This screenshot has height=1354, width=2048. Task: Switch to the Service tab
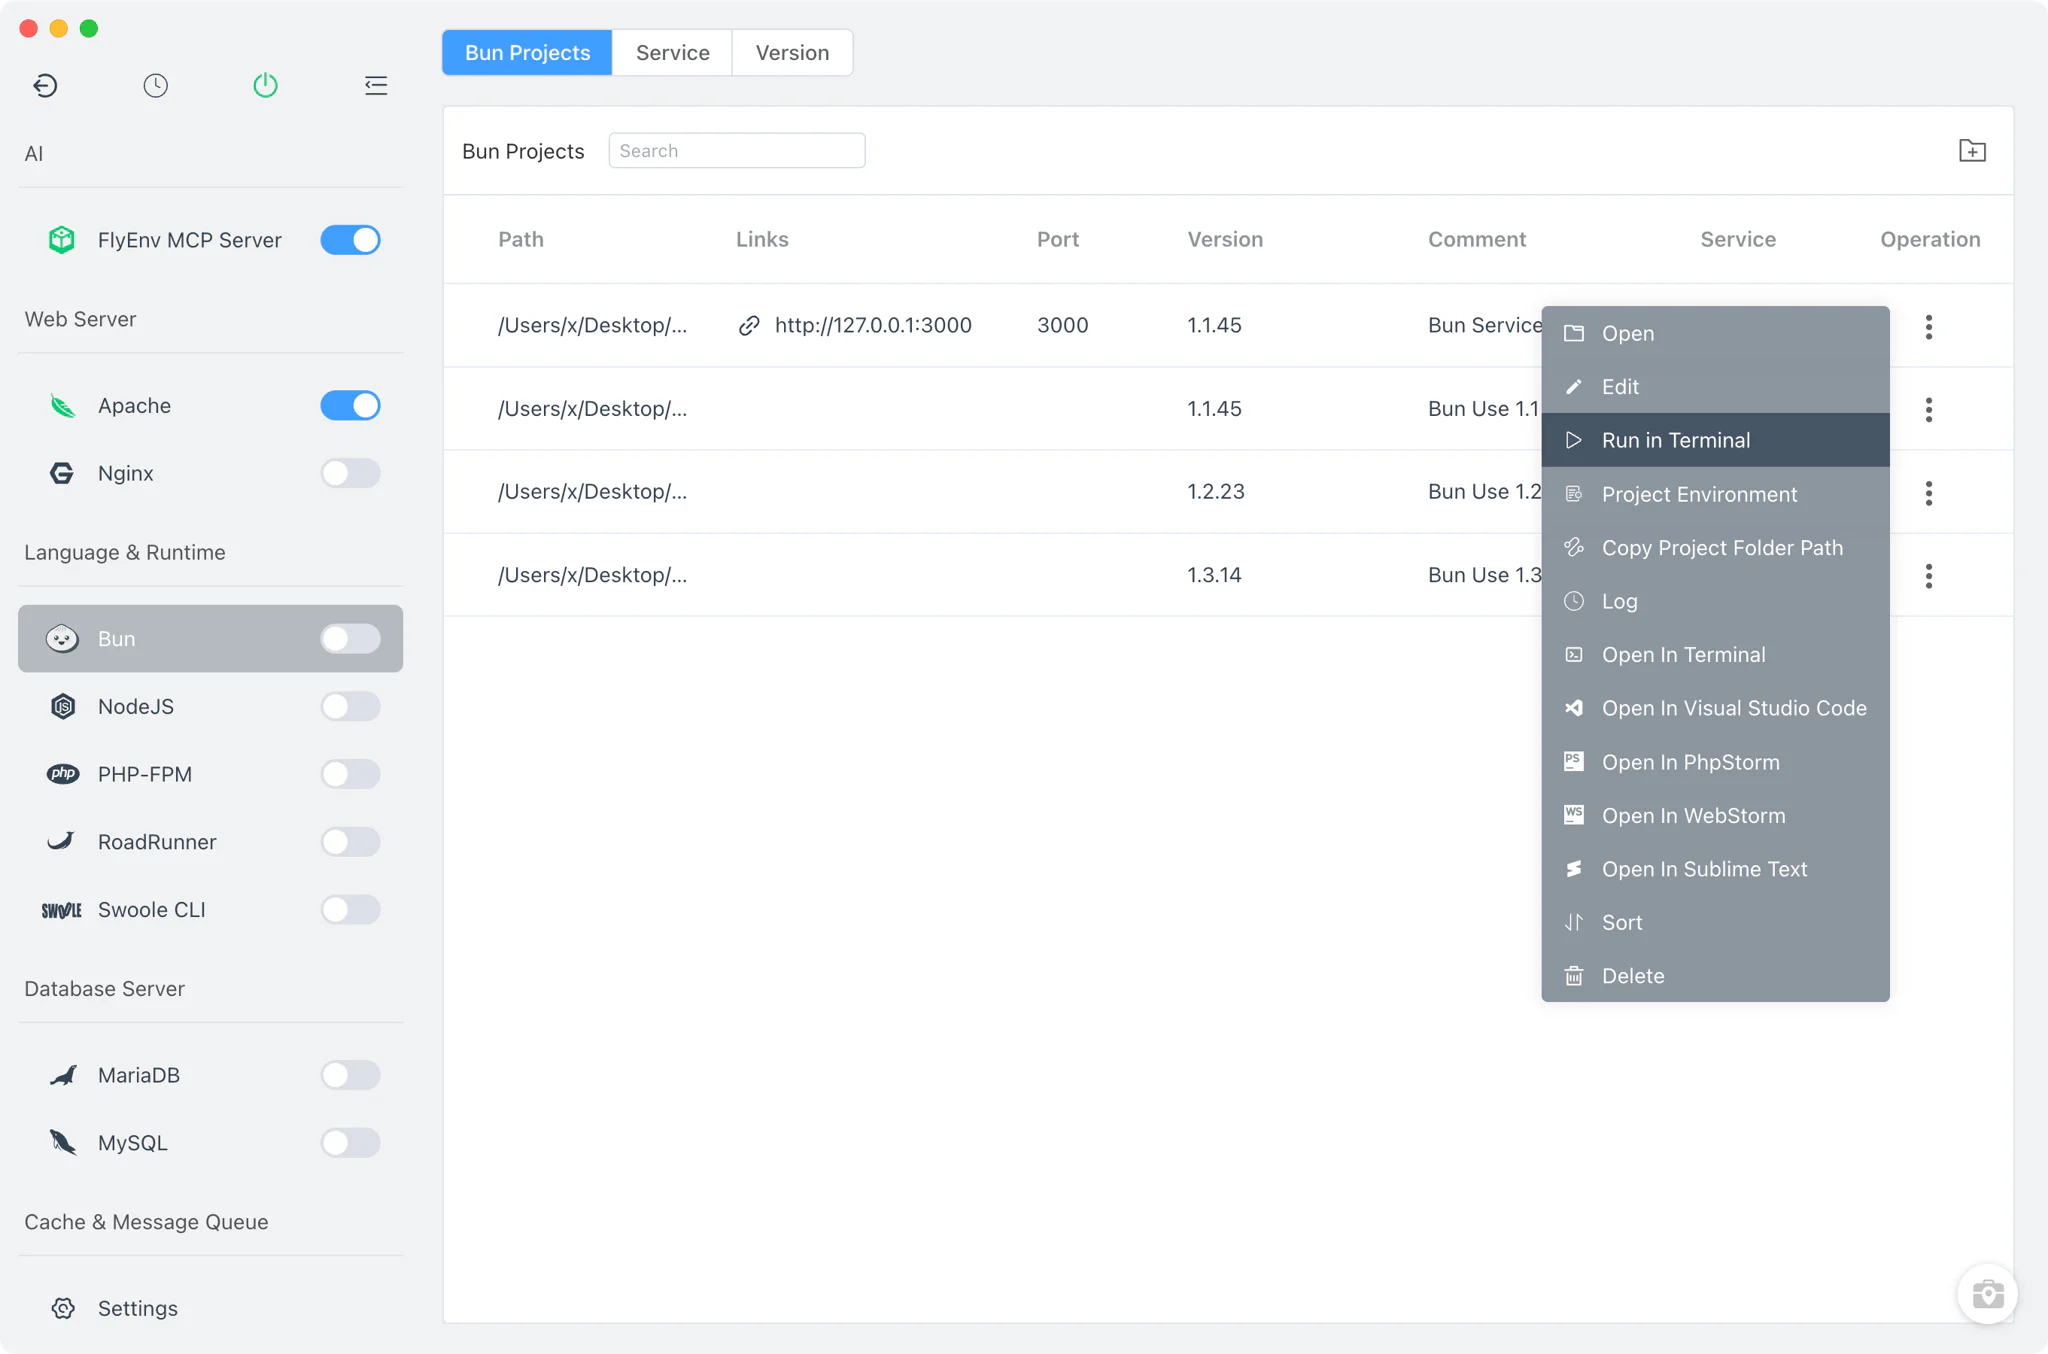(672, 53)
